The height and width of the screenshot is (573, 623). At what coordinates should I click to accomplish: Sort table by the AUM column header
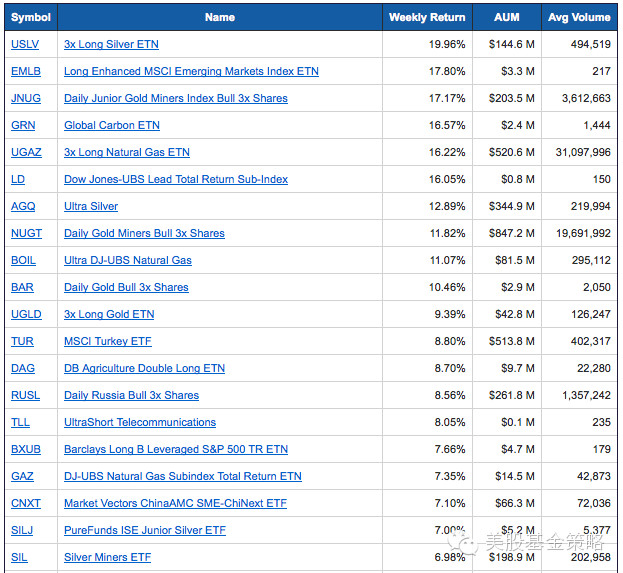(507, 17)
